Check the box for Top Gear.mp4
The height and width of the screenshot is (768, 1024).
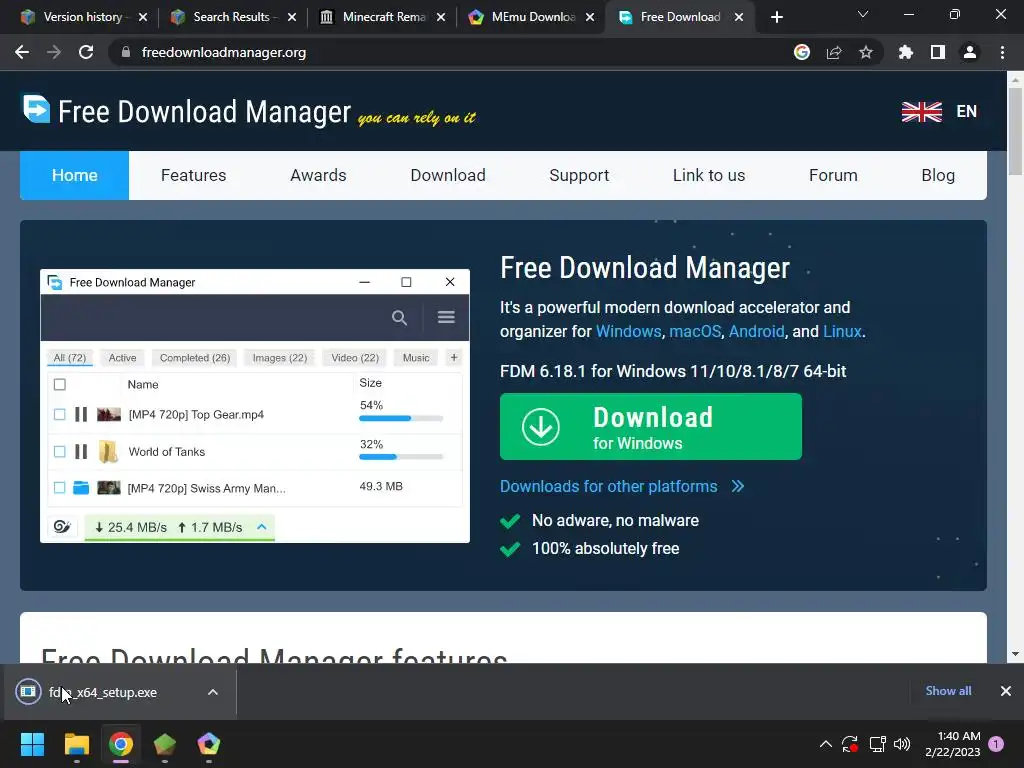click(59, 414)
